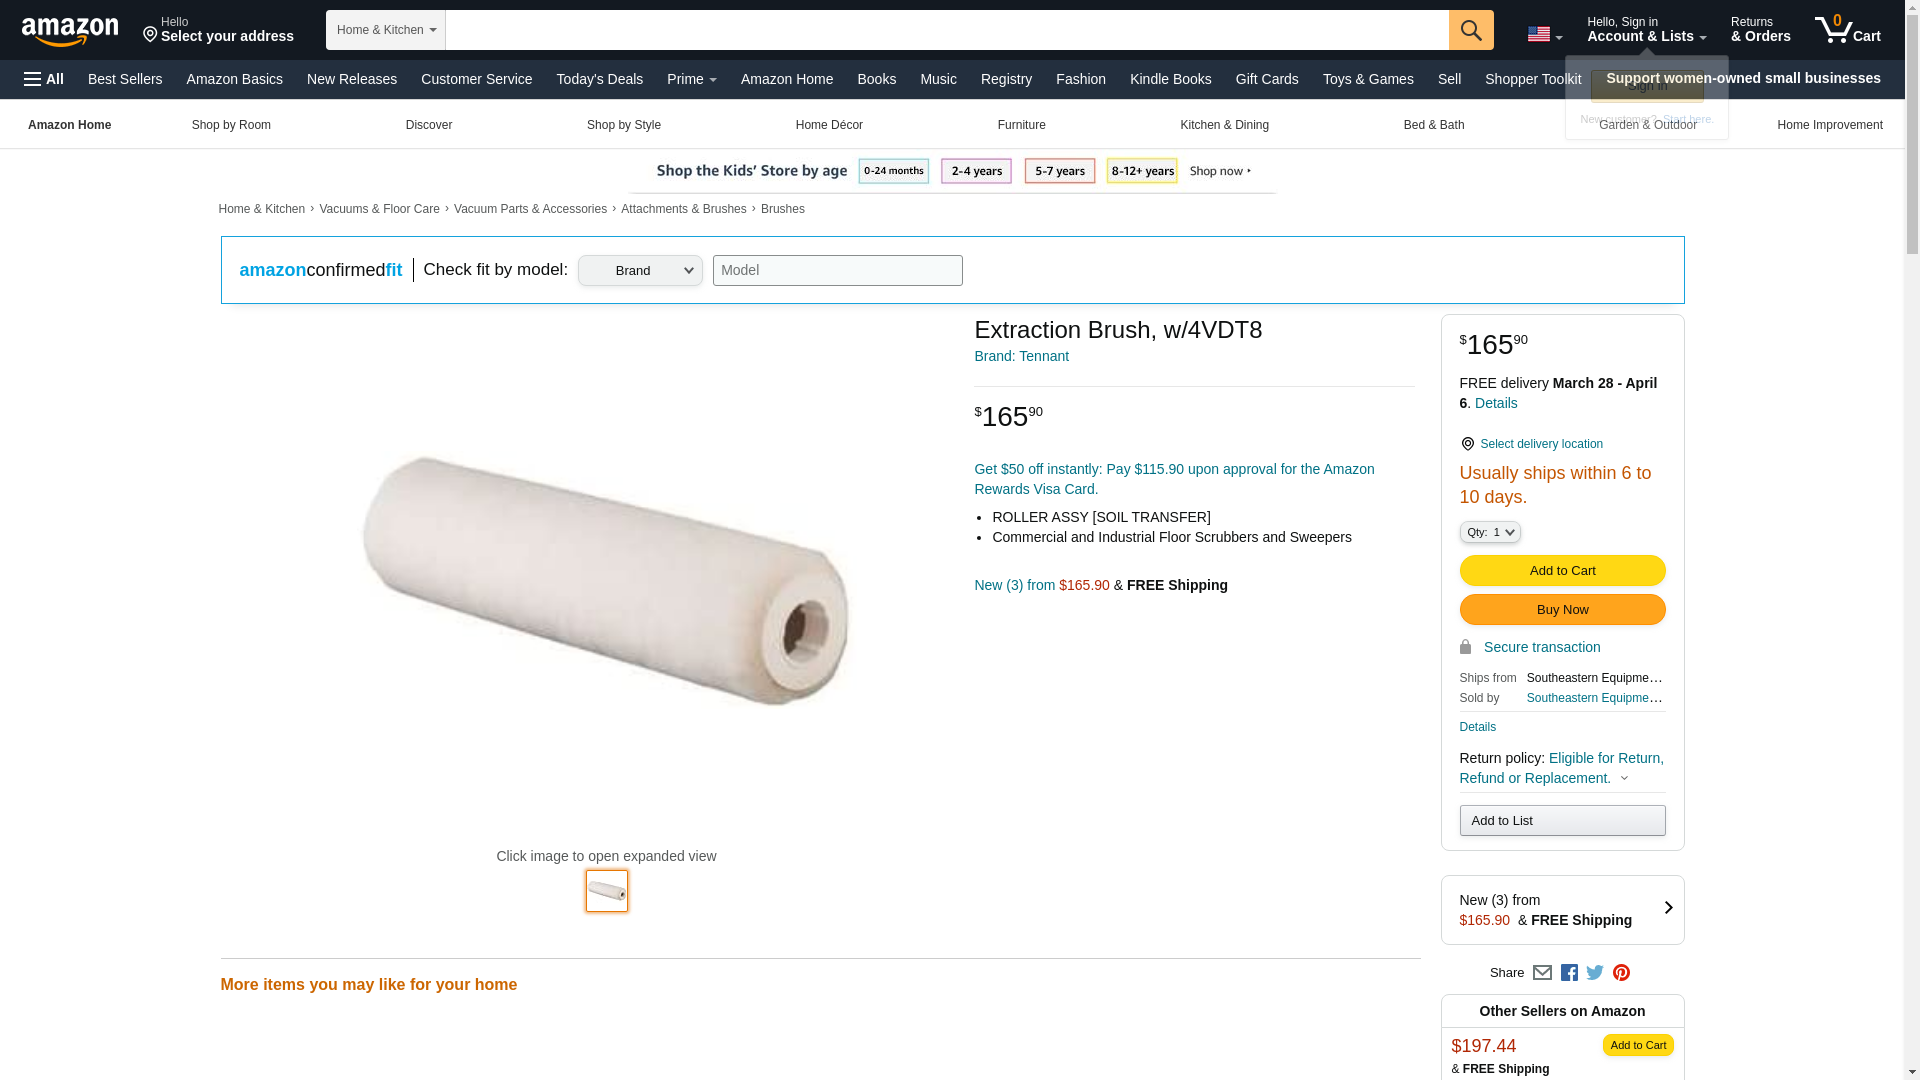The image size is (1920, 1080).
Task: Click the Model input field
Action: pyautogui.click(x=838, y=270)
